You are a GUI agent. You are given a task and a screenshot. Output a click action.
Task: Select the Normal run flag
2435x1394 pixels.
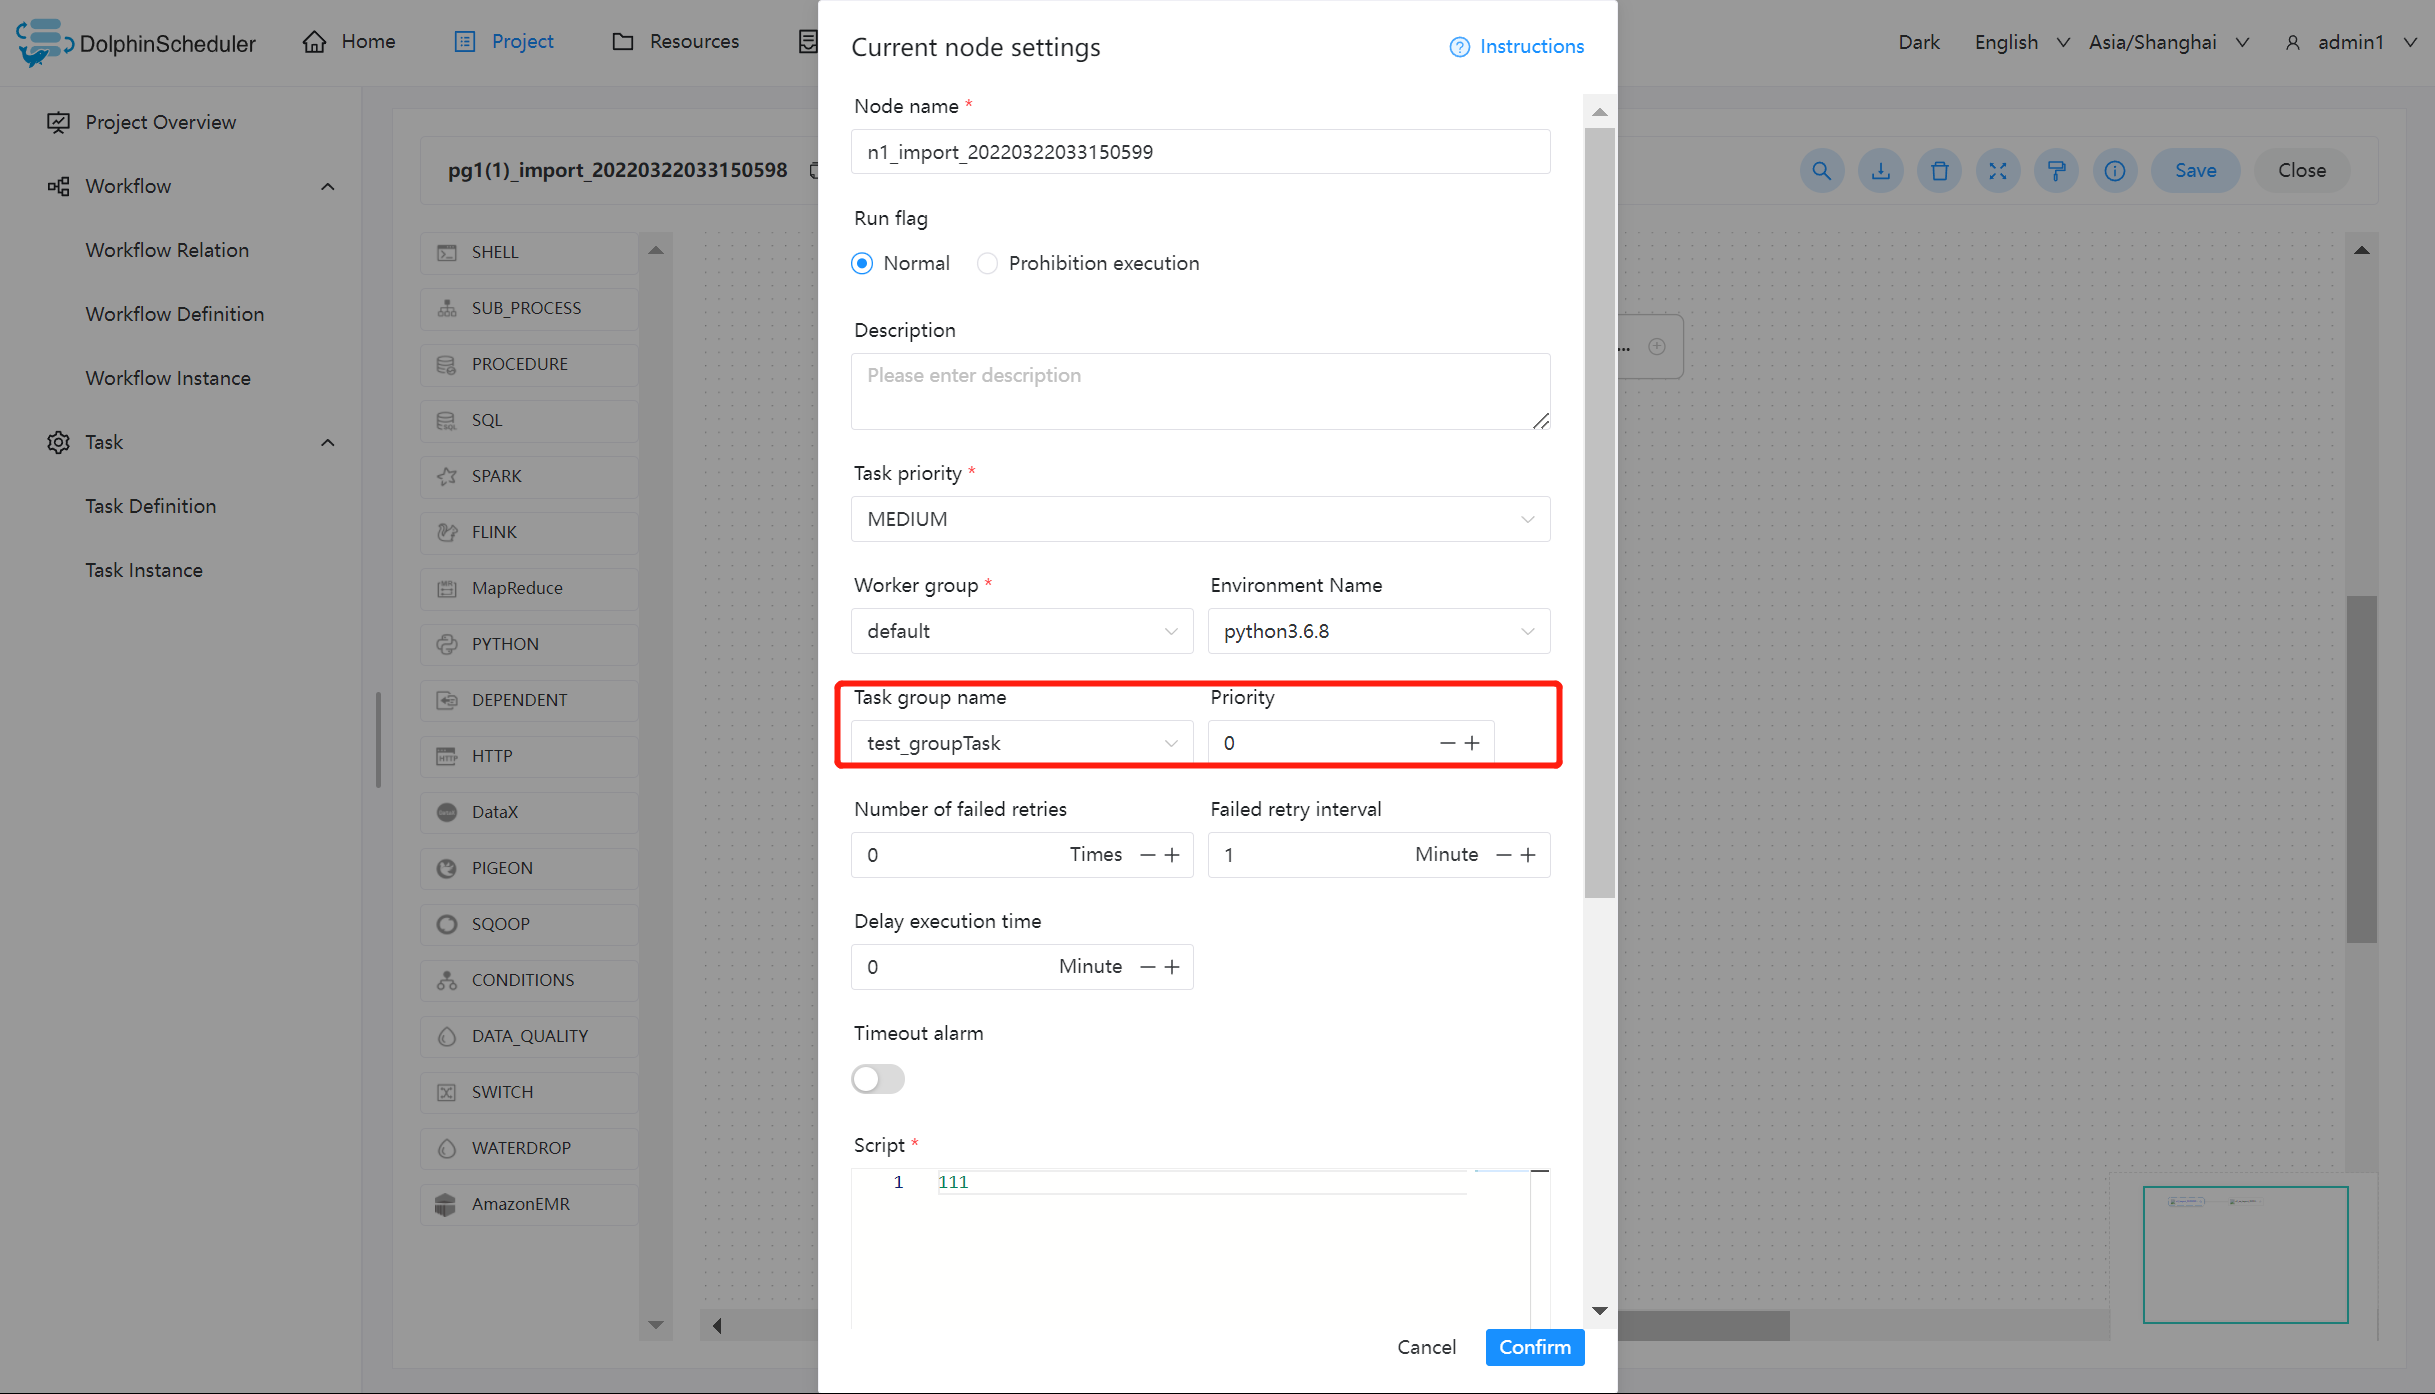point(862,263)
